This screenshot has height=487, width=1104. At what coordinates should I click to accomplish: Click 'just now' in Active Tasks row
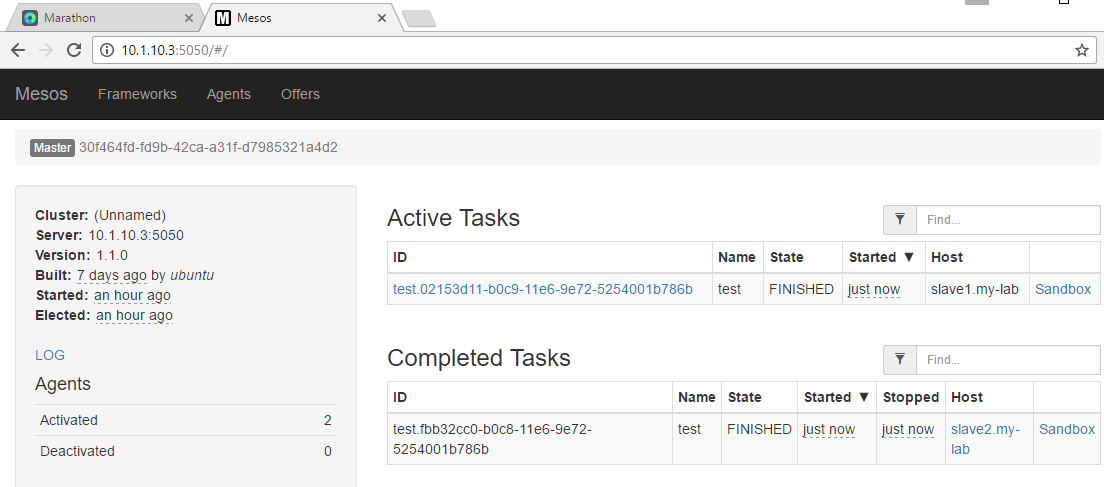(874, 289)
